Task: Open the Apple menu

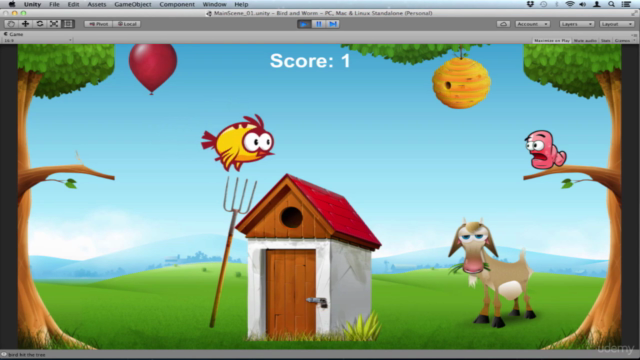Action: pos(12,4)
